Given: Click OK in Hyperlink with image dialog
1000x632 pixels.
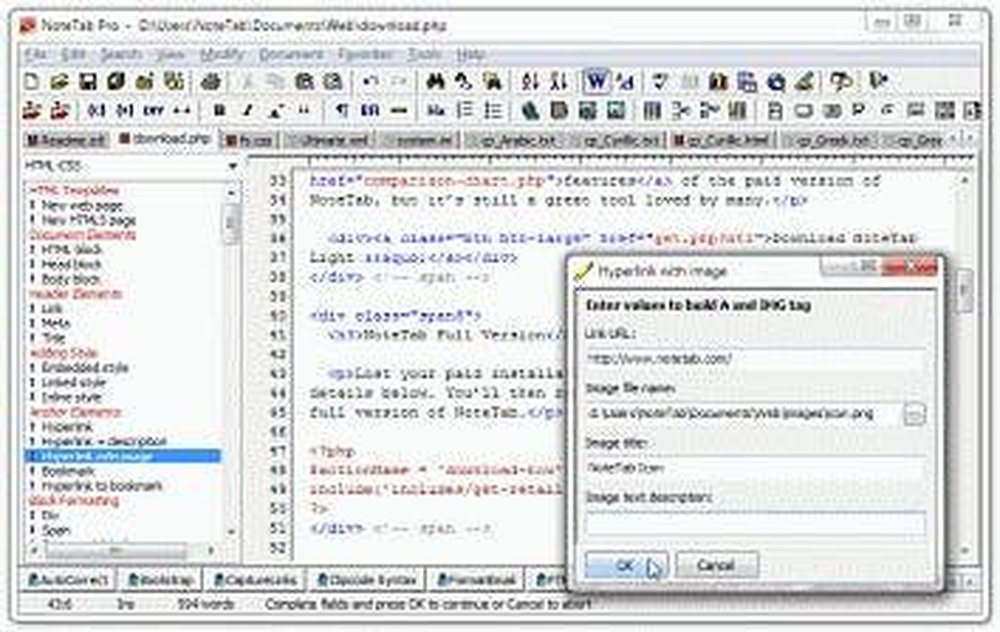Looking at the screenshot, I should click(x=626, y=566).
